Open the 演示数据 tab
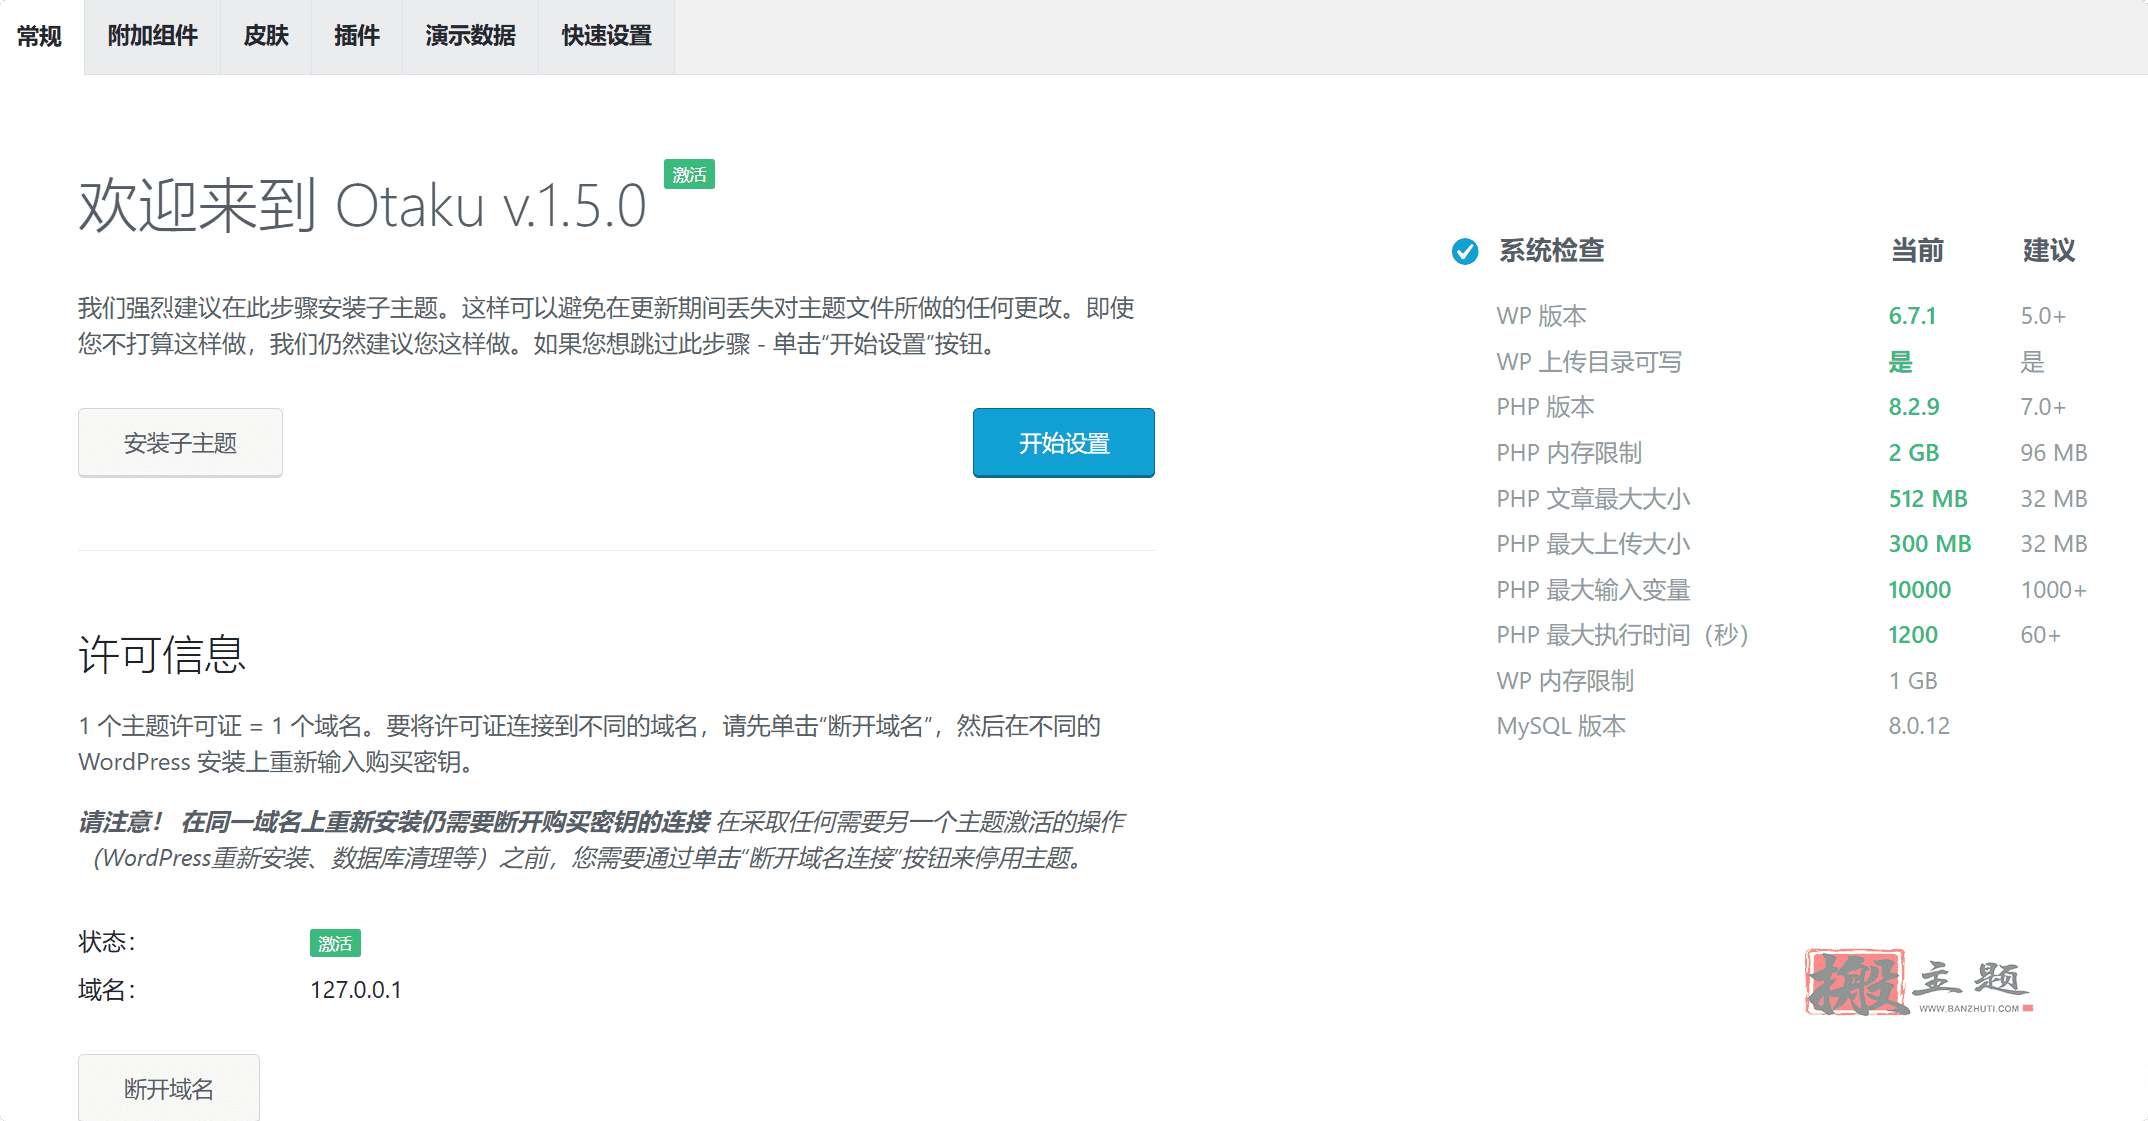 [x=470, y=37]
